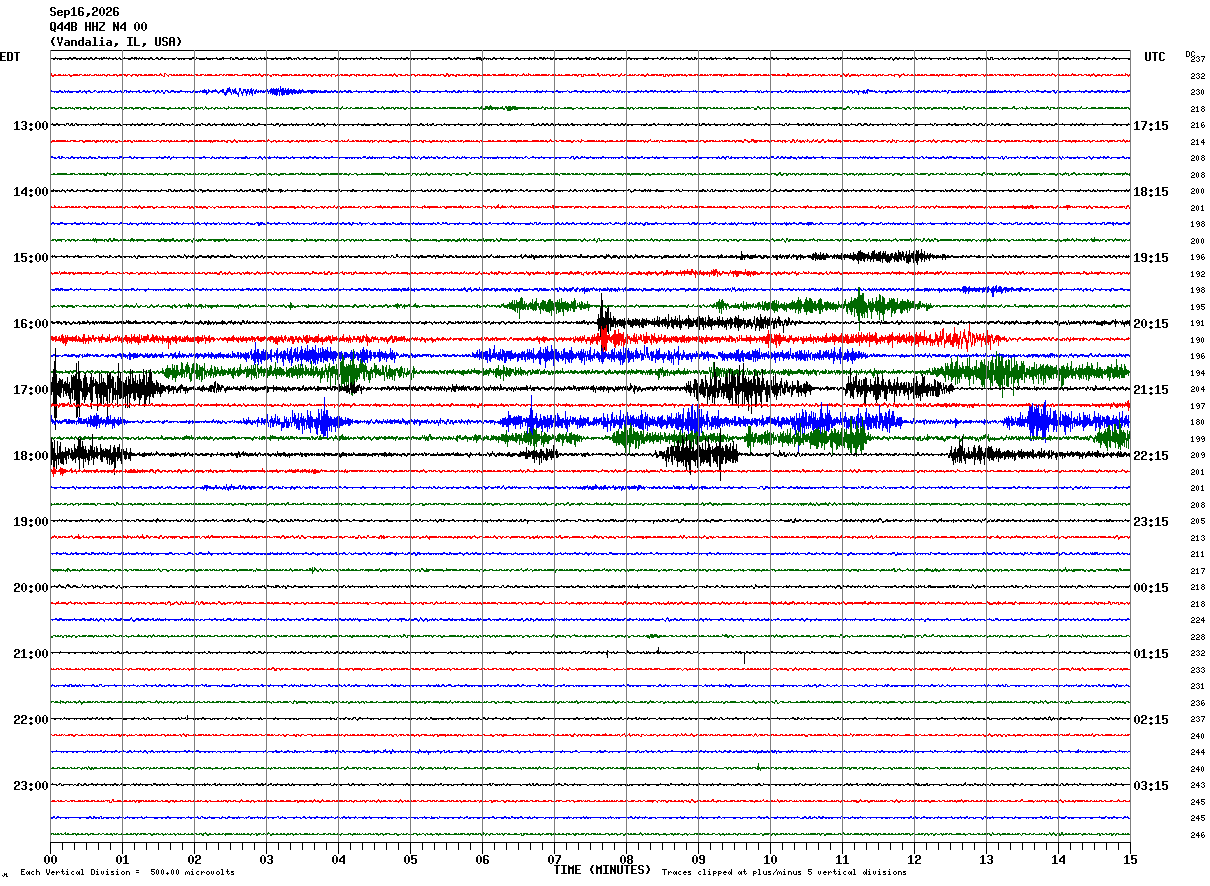Click the (Vandalia, IL, USA) location text

(x=116, y=42)
